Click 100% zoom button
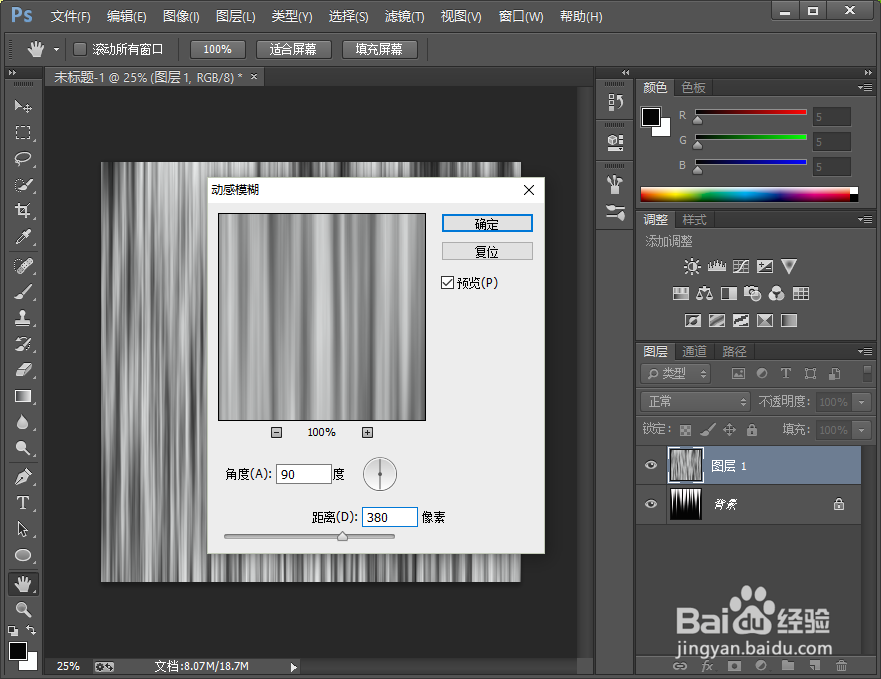The image size is (881, 679). [217, 49]
